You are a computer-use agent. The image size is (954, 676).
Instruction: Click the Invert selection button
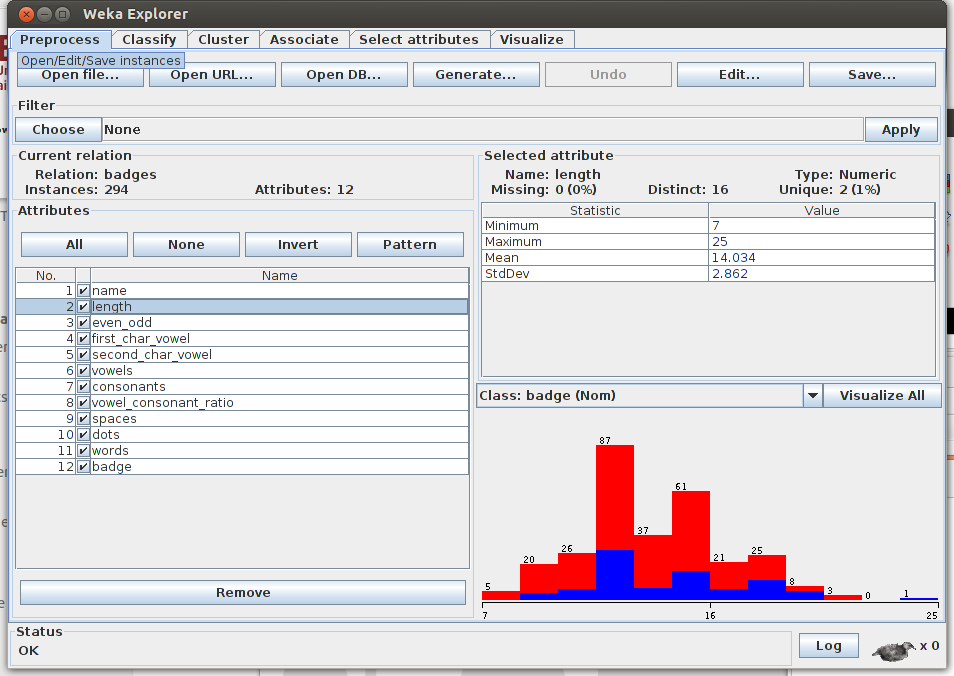tap(298, 245)
